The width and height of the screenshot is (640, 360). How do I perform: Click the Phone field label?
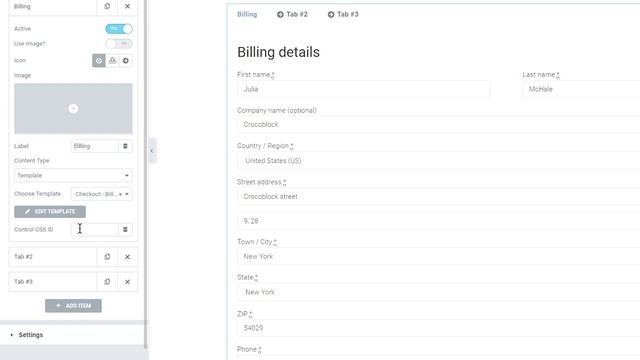(x=249, y=349)
